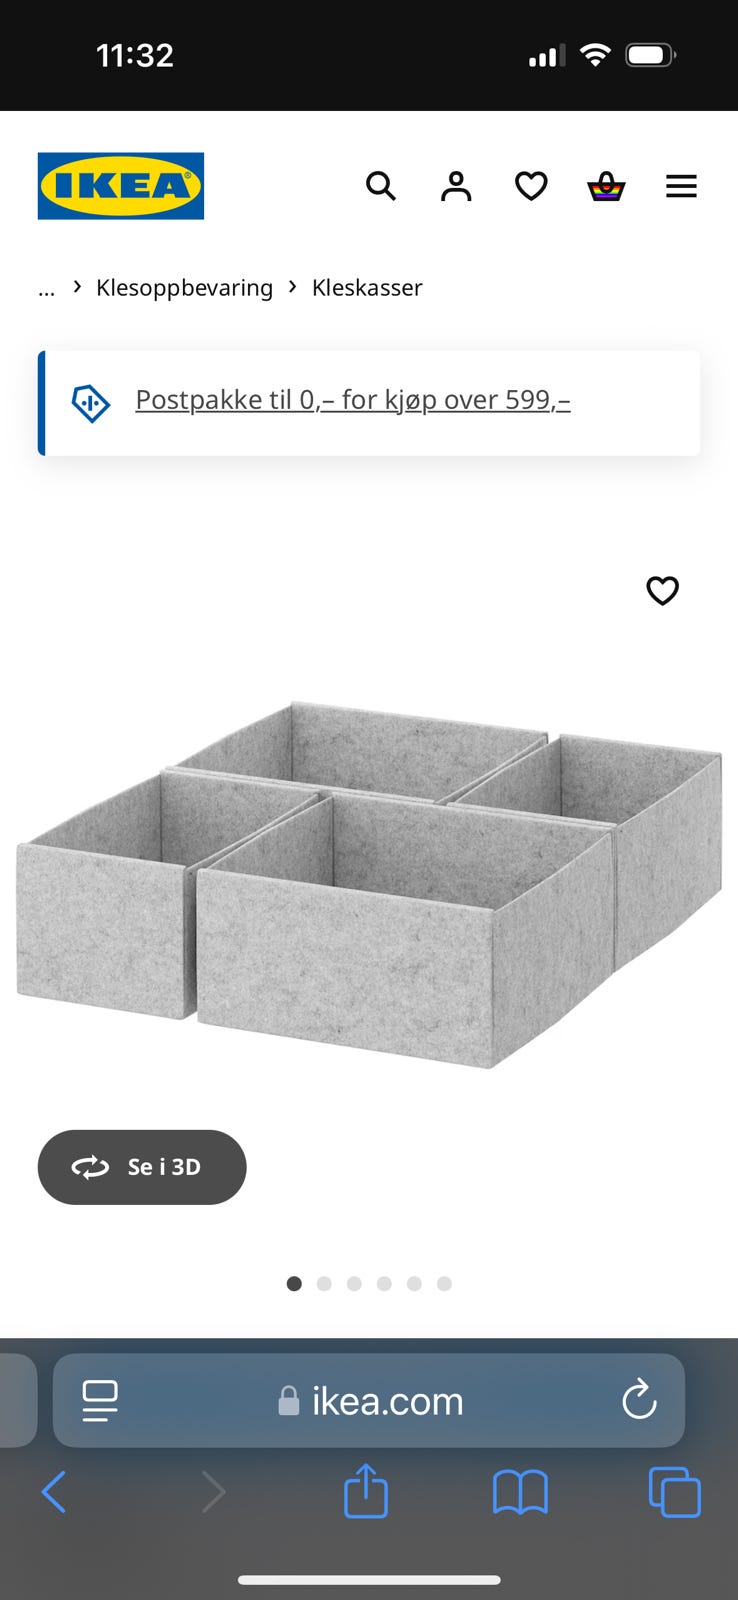Go to Klesoppbevaring breadcrumb
This screenshot has width=738, height=1600.
click(x=184, y=288)
